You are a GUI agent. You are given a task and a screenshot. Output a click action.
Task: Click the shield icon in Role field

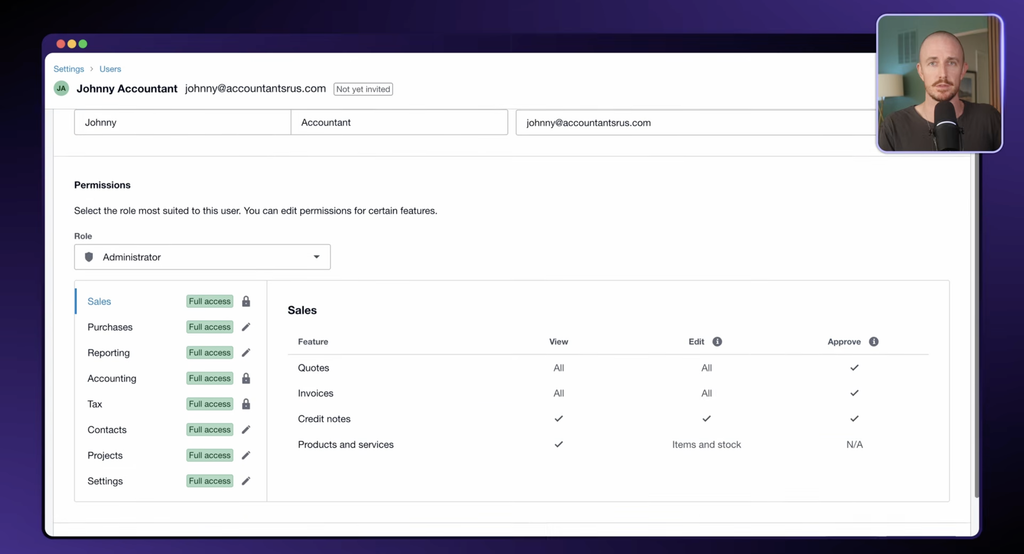pyautogui.click(x=89, y=257)
